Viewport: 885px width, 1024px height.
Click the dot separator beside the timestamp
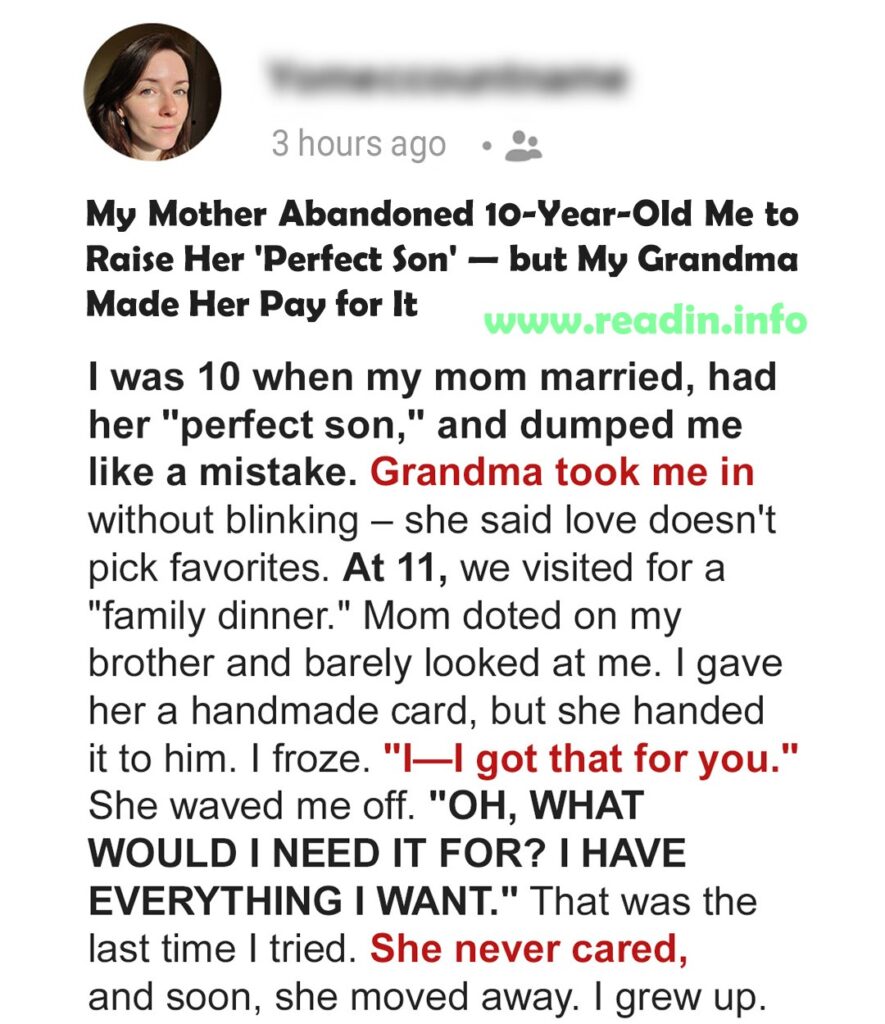click(x=485, y=146)
